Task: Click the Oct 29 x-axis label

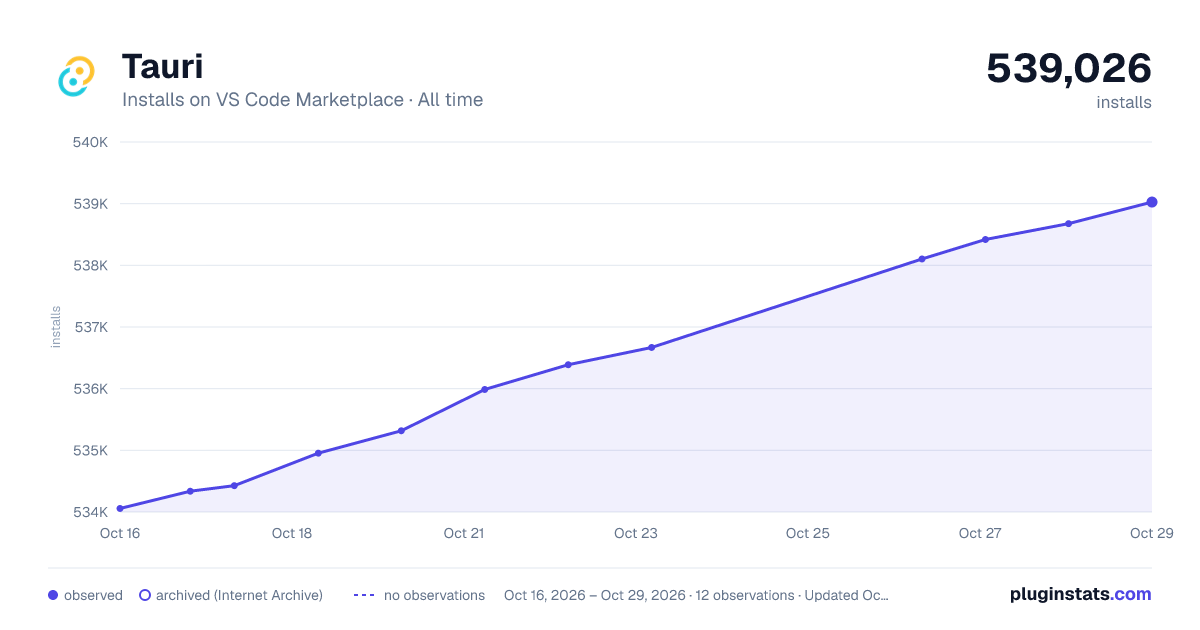Action: (x=1150, y=533)
